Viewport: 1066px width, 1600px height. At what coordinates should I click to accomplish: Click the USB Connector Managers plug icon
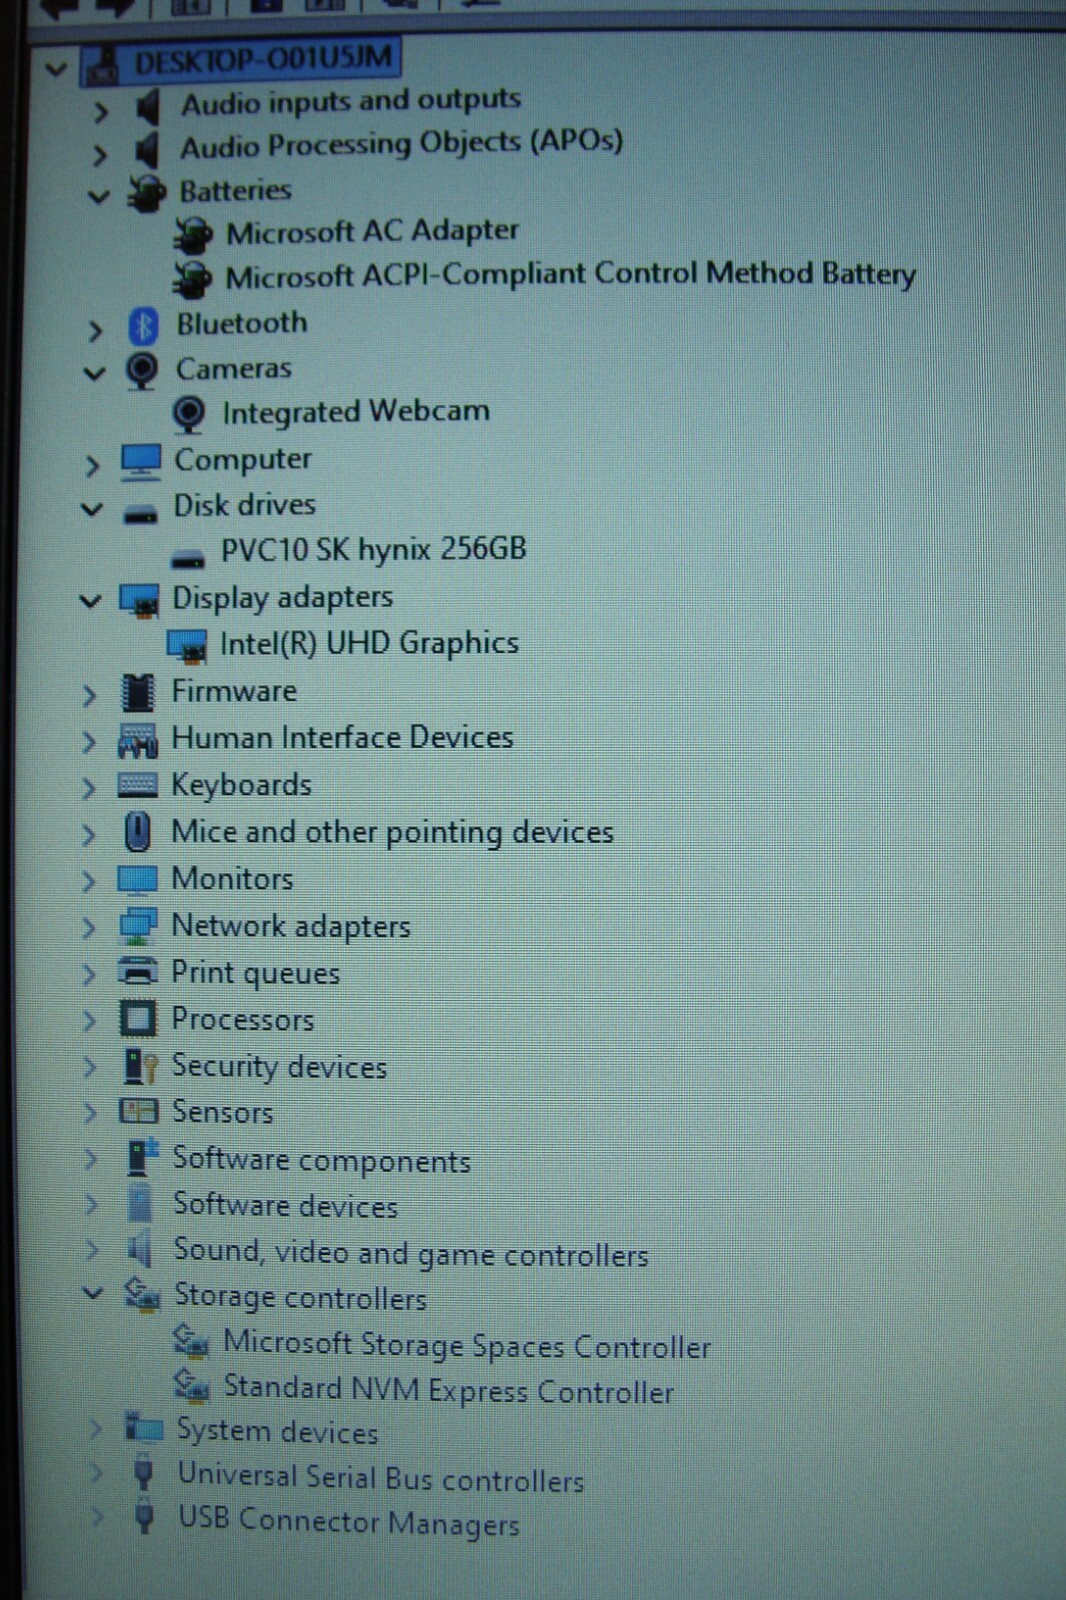pos(144,1516)
